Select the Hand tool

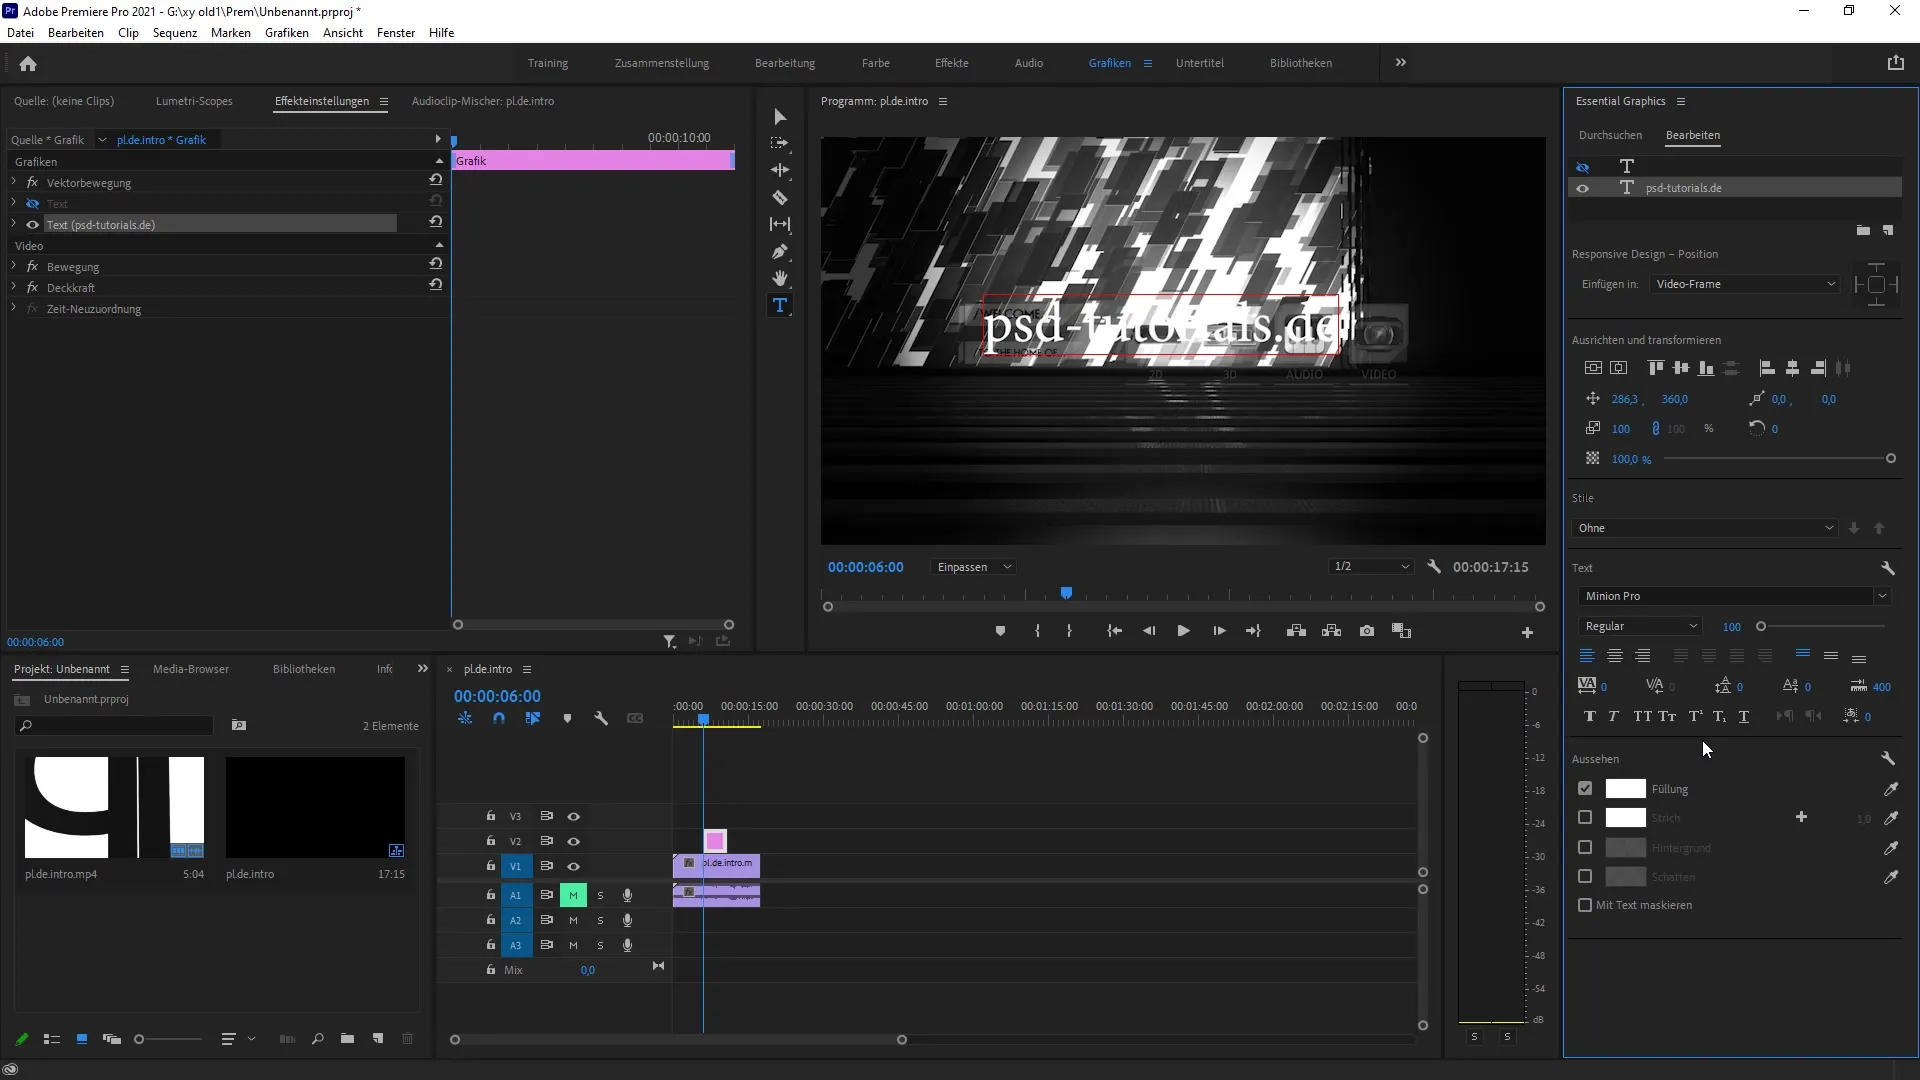(x=780, y=279)
